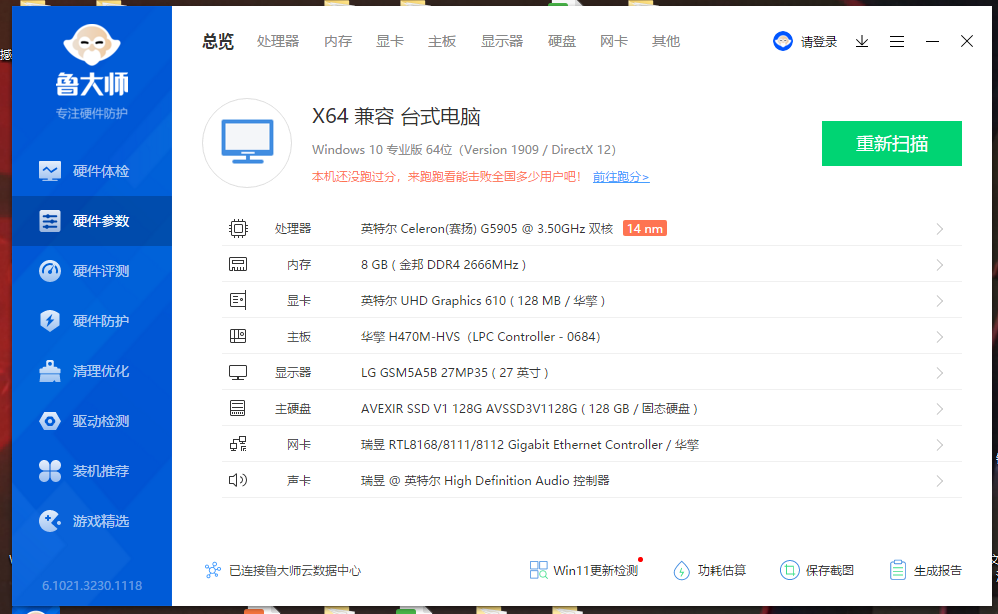Viewport: 998px width, 614px height.
Task: Open 装机推荐 recommendations
Action: coord(92,471)
